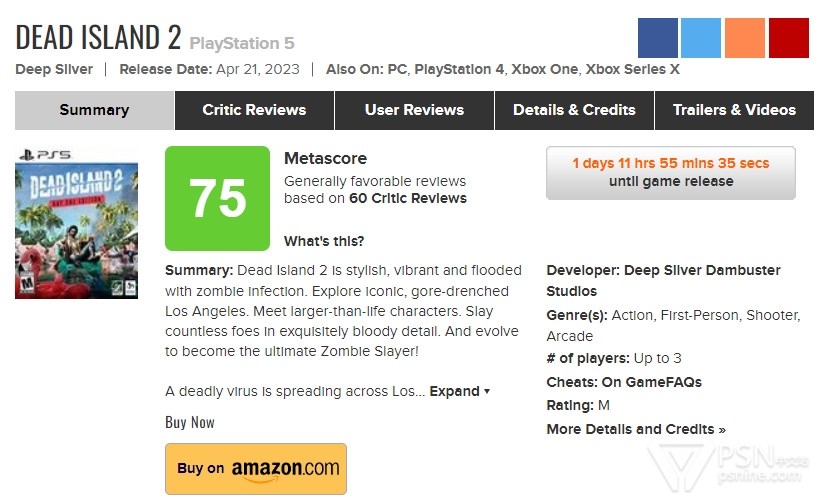This screenshot has height=504, width=821.
Task: Open the Critic Reviews tab
Action: pos(254,110)
